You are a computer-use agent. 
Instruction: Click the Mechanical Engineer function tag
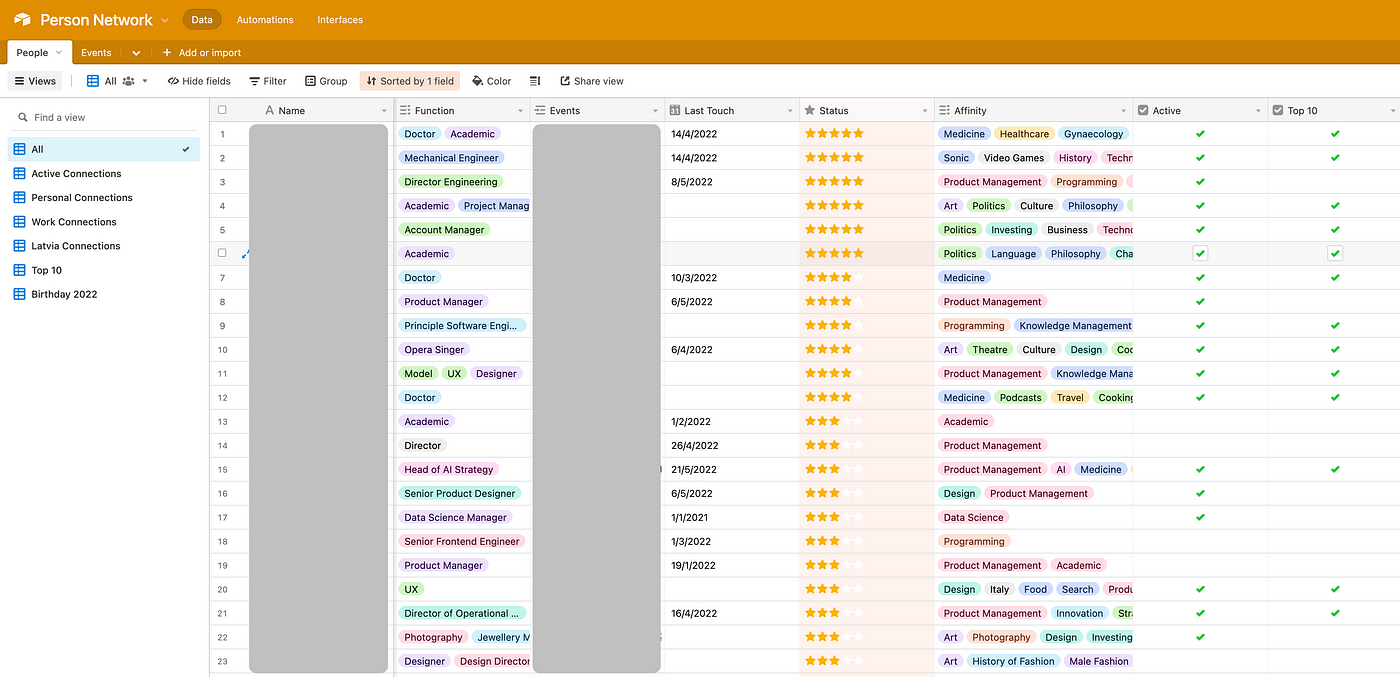click(x=451, y=158)
